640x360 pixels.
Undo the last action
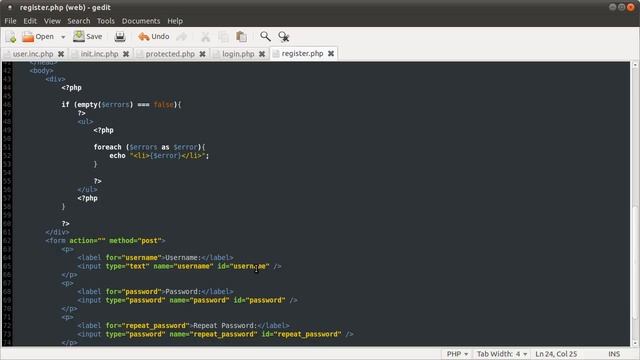point(153,37)
